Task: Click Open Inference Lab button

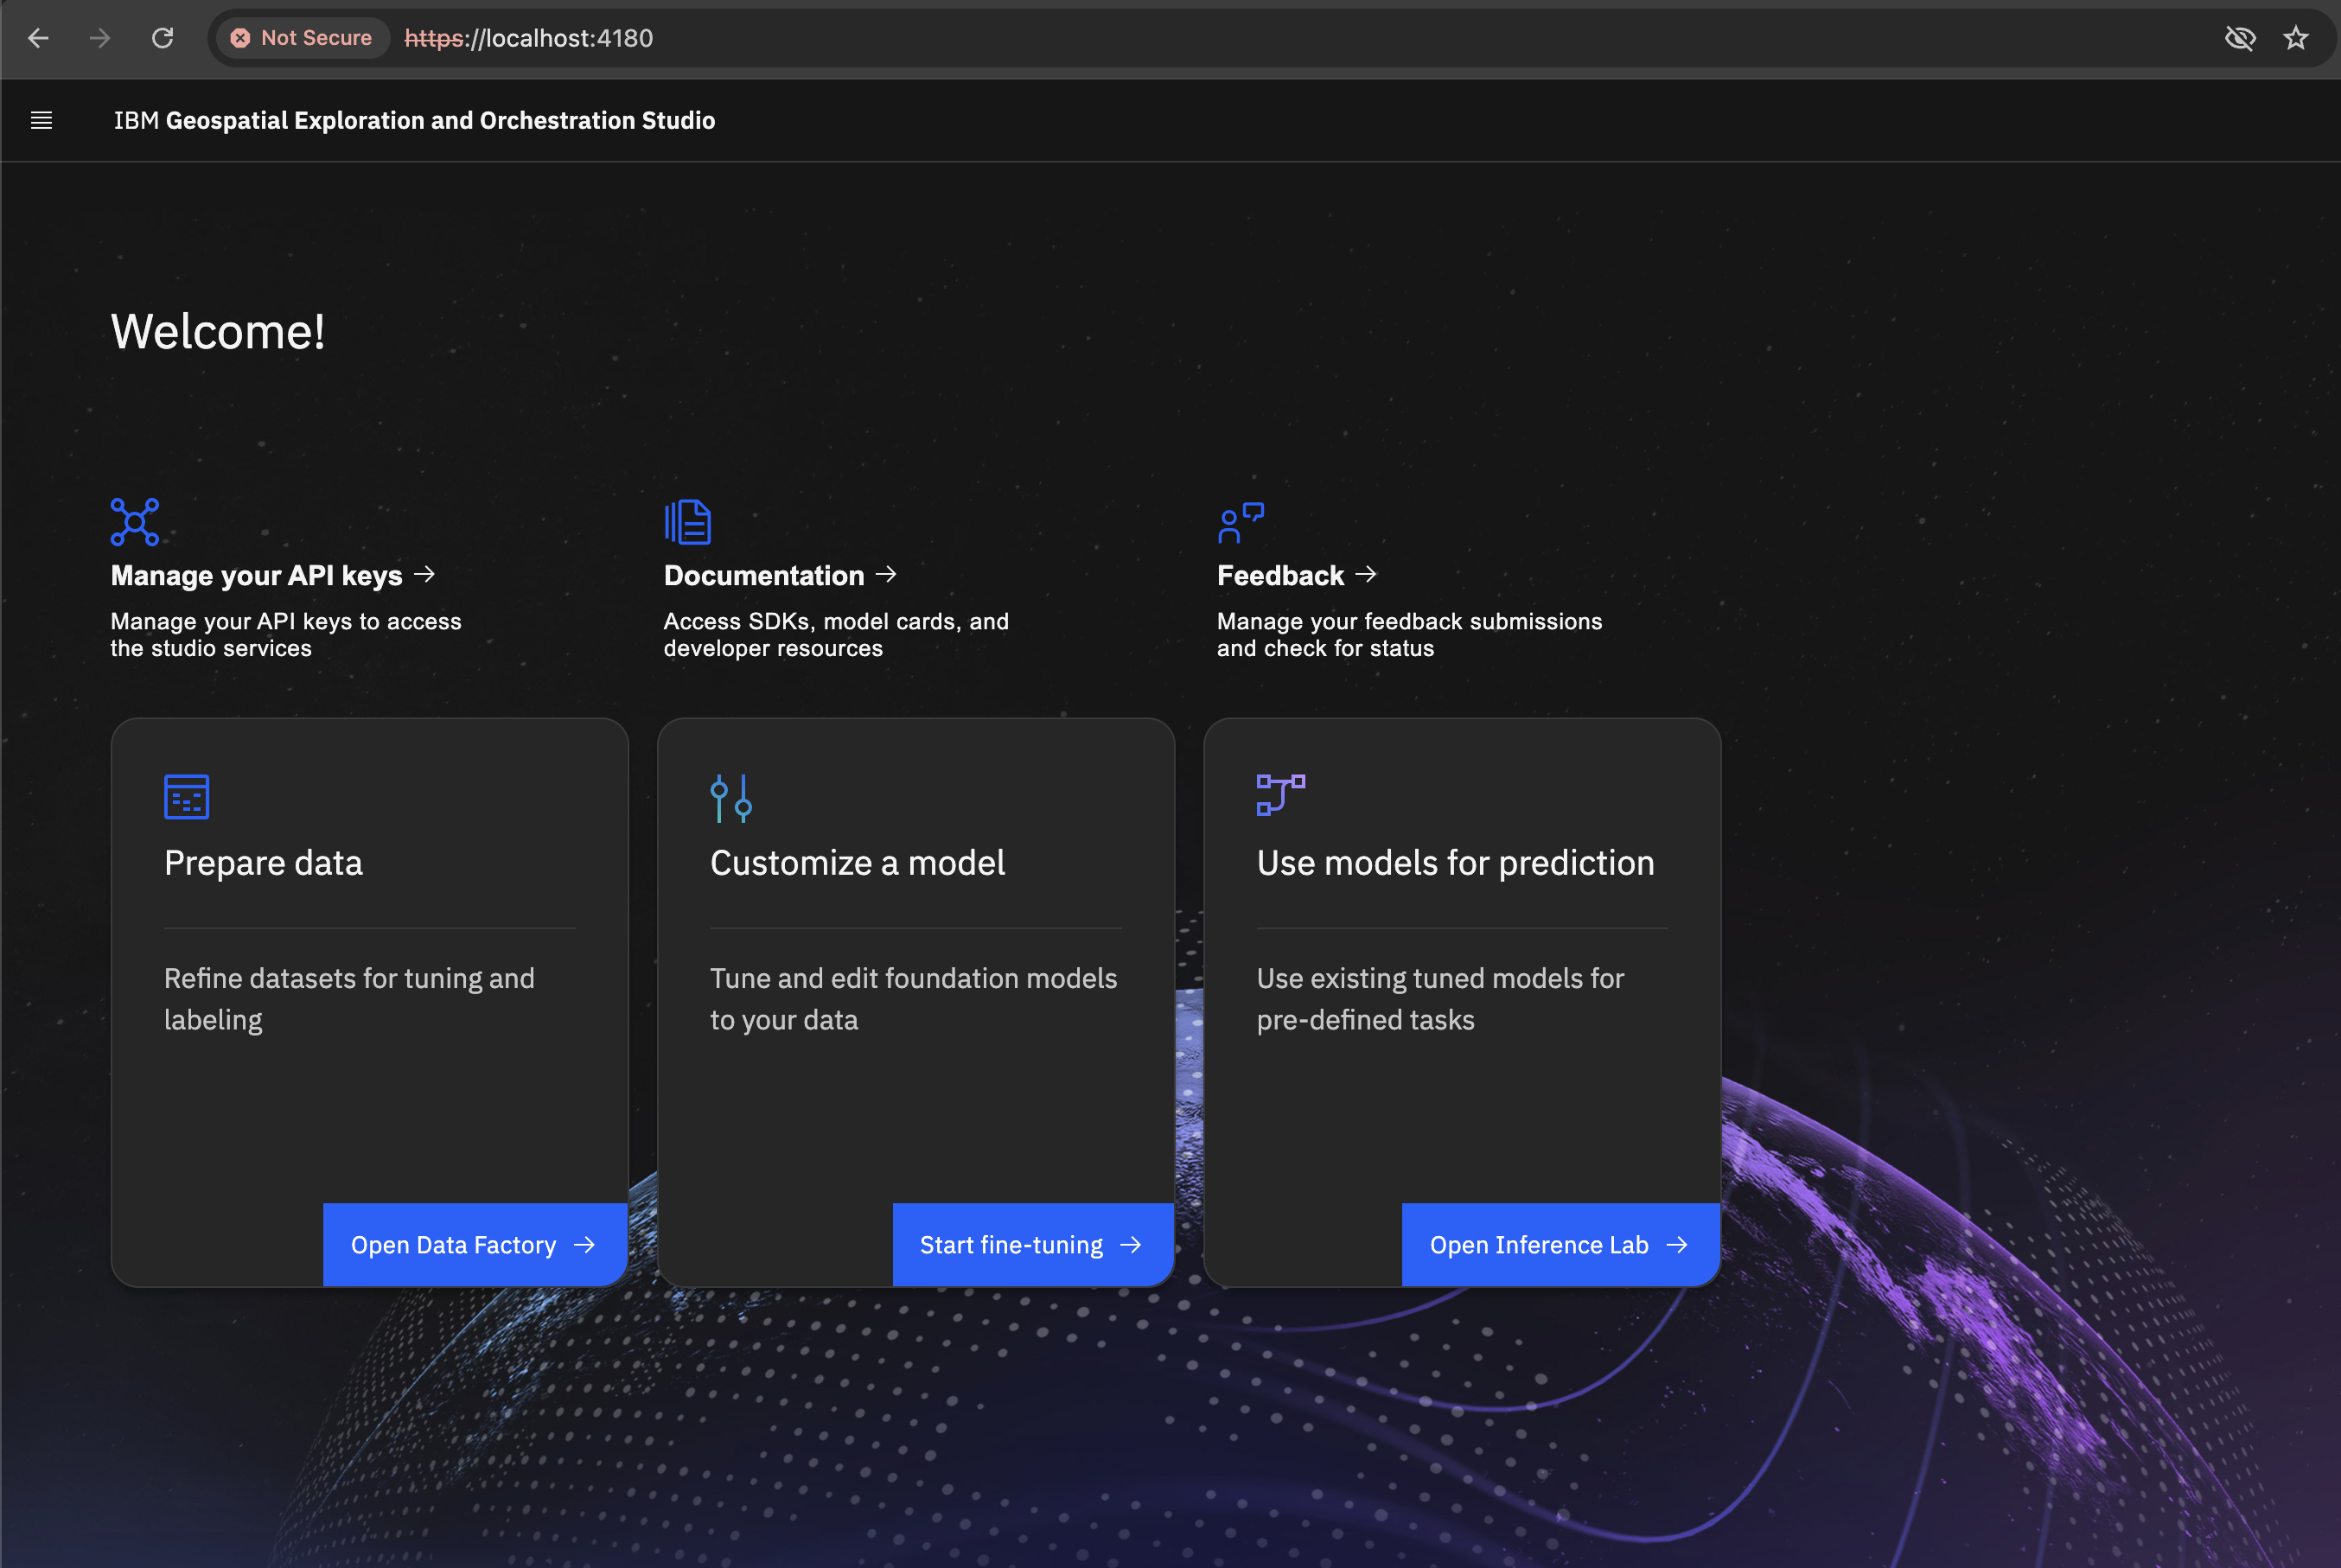Action: (x=1559, y=1245)
